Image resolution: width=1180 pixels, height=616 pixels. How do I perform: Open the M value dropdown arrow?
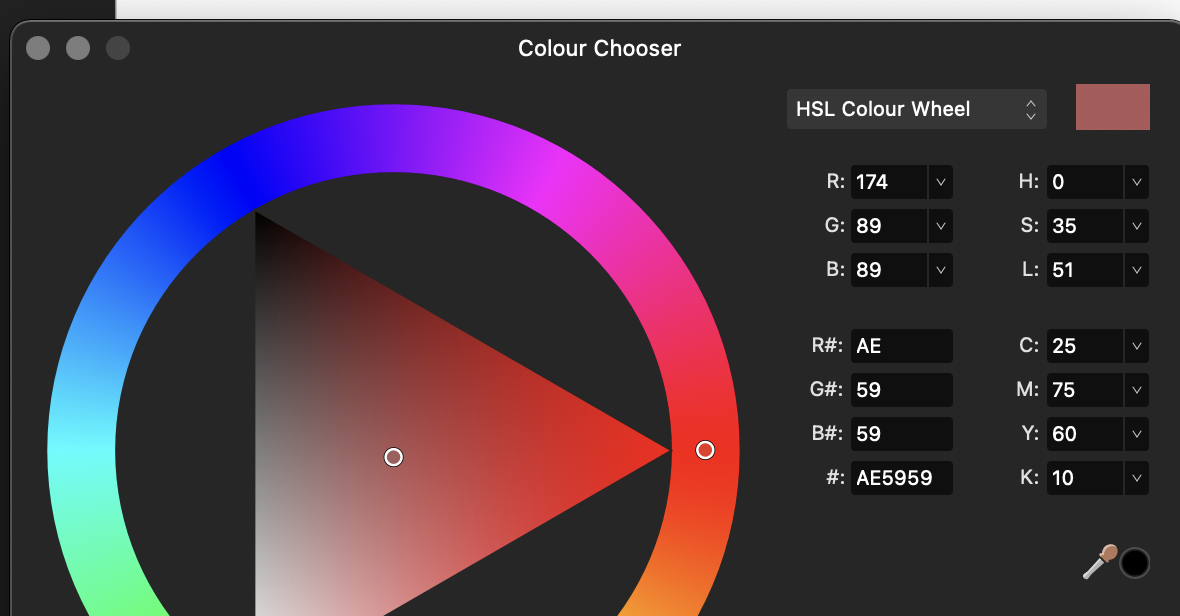1135,390
